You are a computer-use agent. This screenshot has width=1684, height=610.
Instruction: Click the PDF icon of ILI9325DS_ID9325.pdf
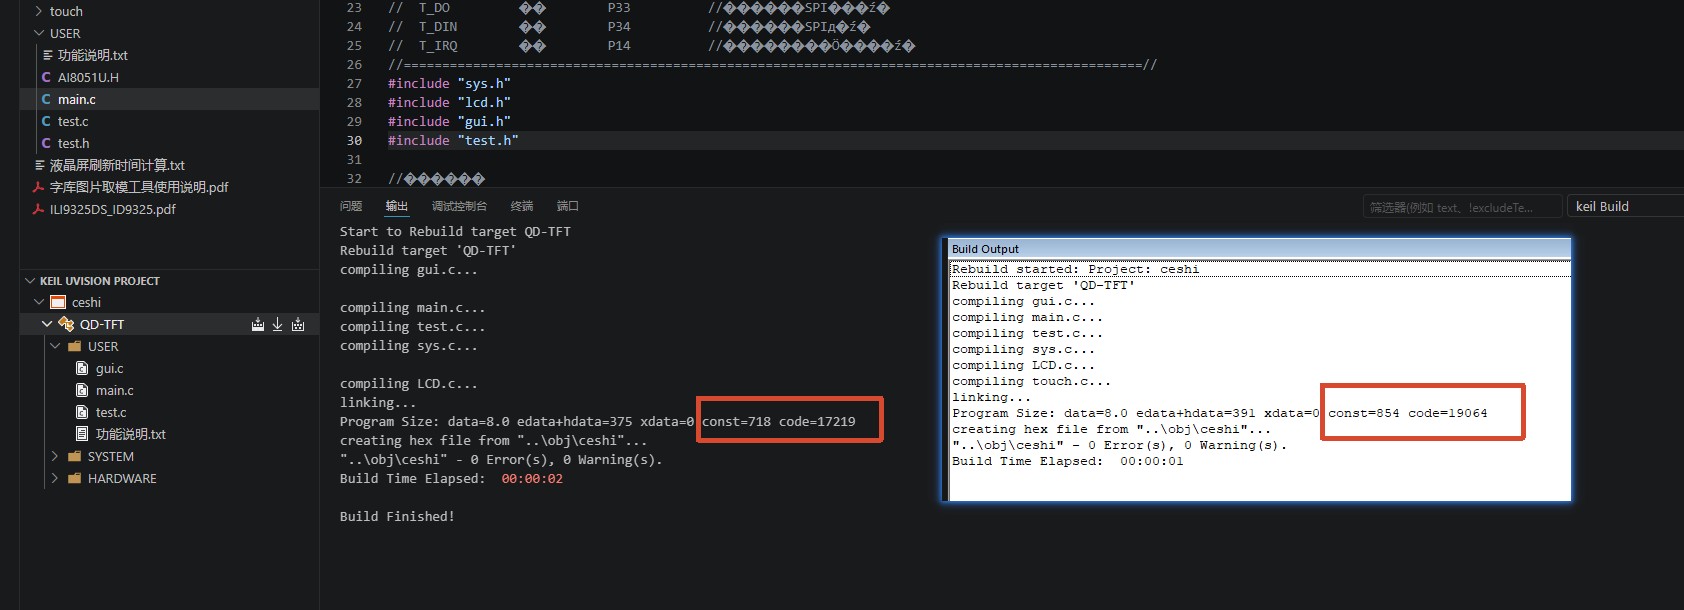coord(38,209)
